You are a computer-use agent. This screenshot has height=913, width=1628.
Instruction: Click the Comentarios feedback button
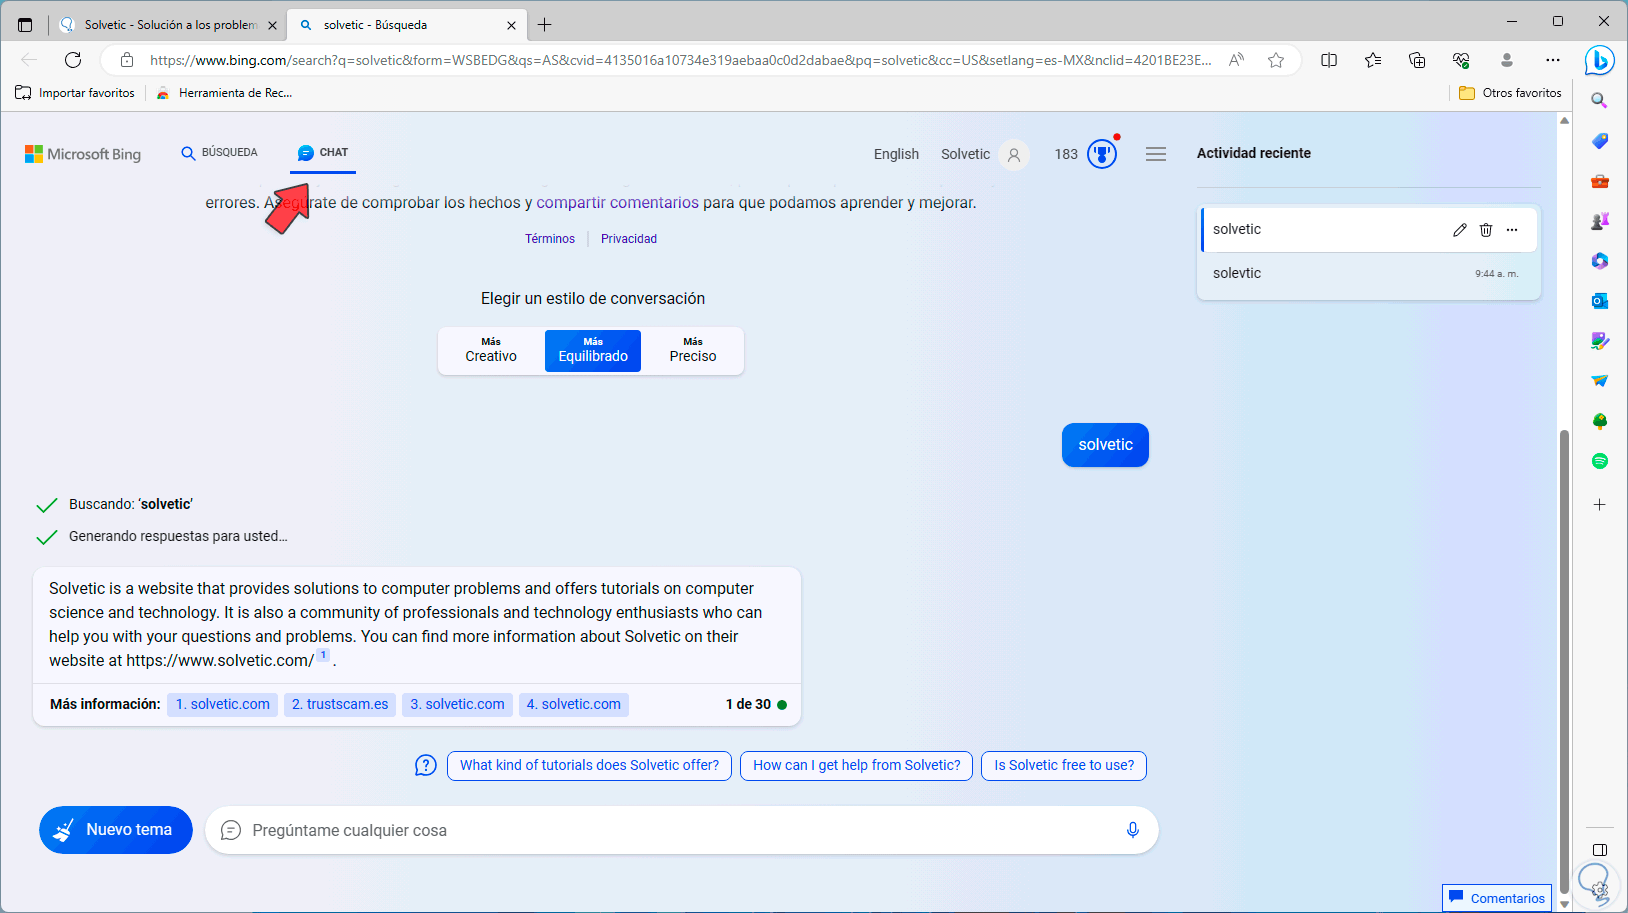tap(1497, 898)
